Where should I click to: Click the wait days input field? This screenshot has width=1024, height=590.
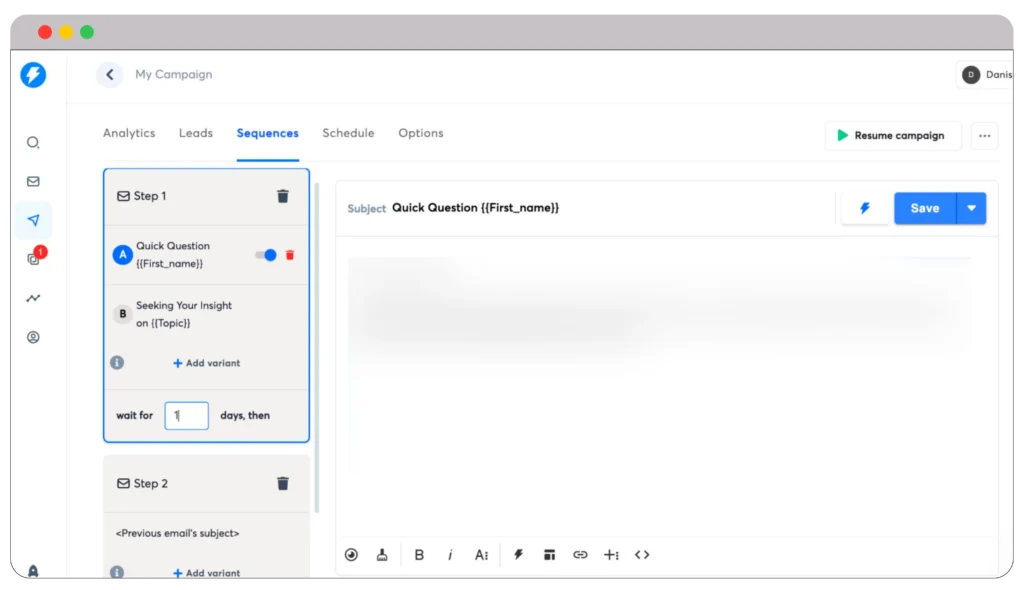tap(186, 415)
